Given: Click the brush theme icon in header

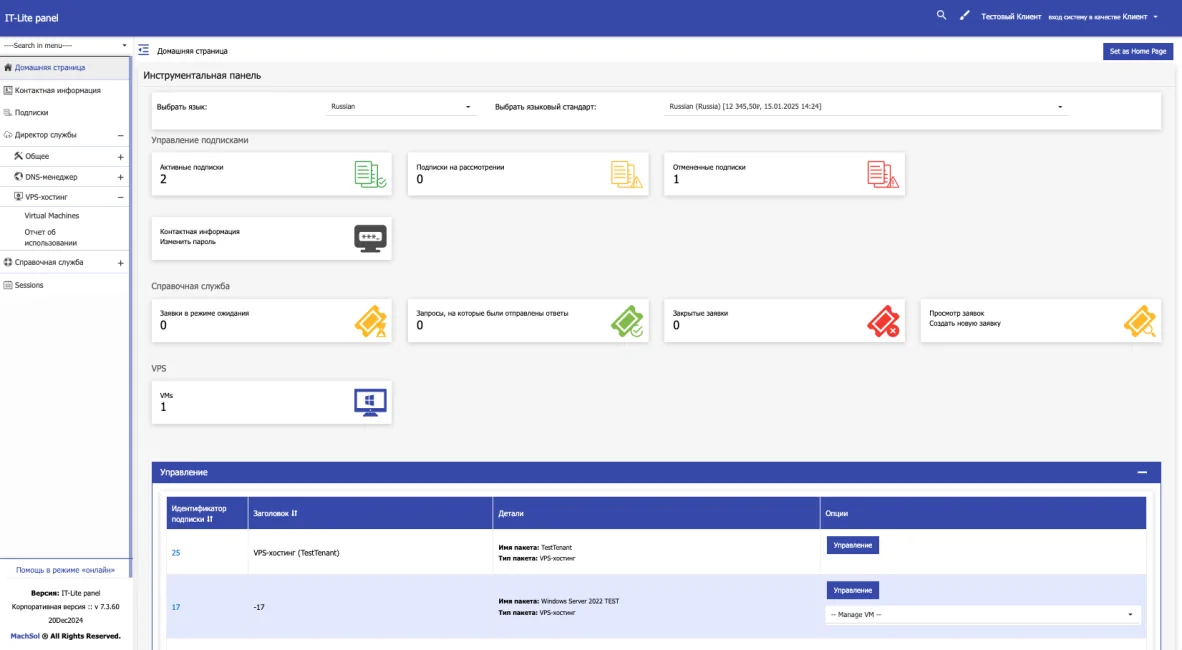Looking at the screenshot, I should pyautogui.click(x=964, y=15).
